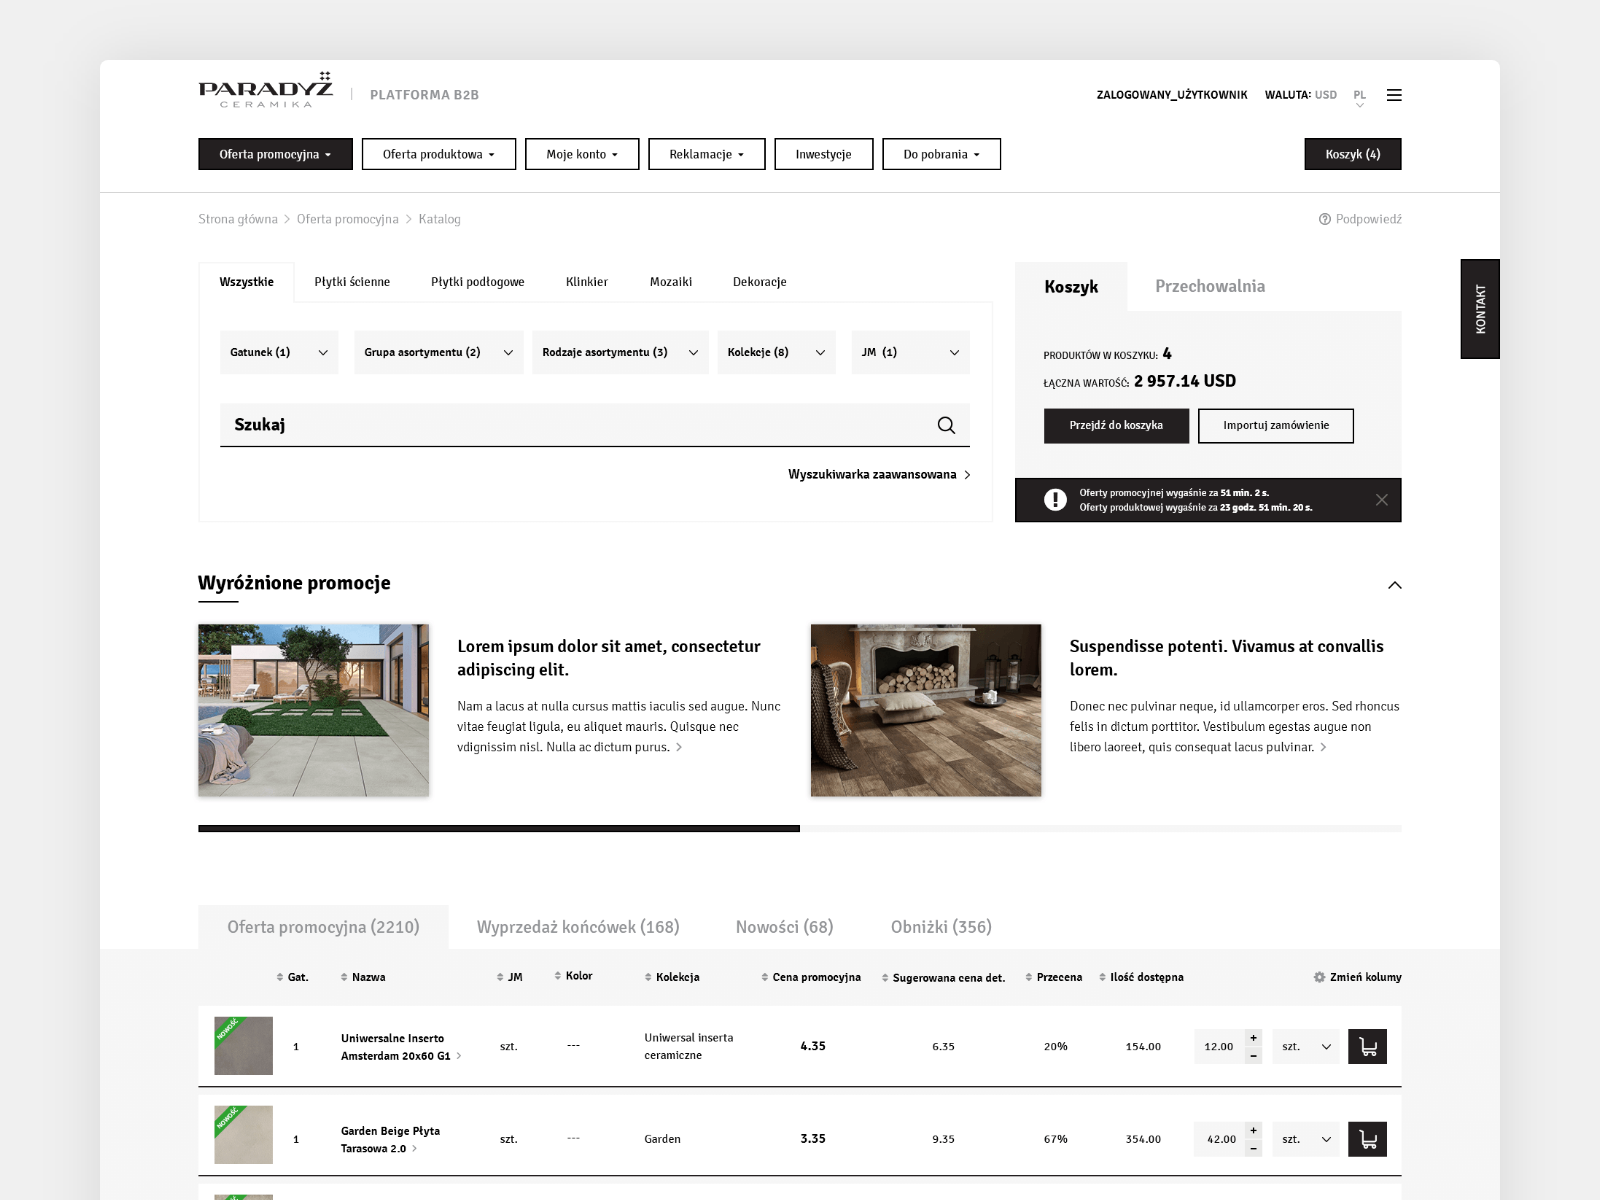Open the Oferta produktowa menu
Screen dimensions: 1600x1200
pyautogui.click(x=439, y=154)
